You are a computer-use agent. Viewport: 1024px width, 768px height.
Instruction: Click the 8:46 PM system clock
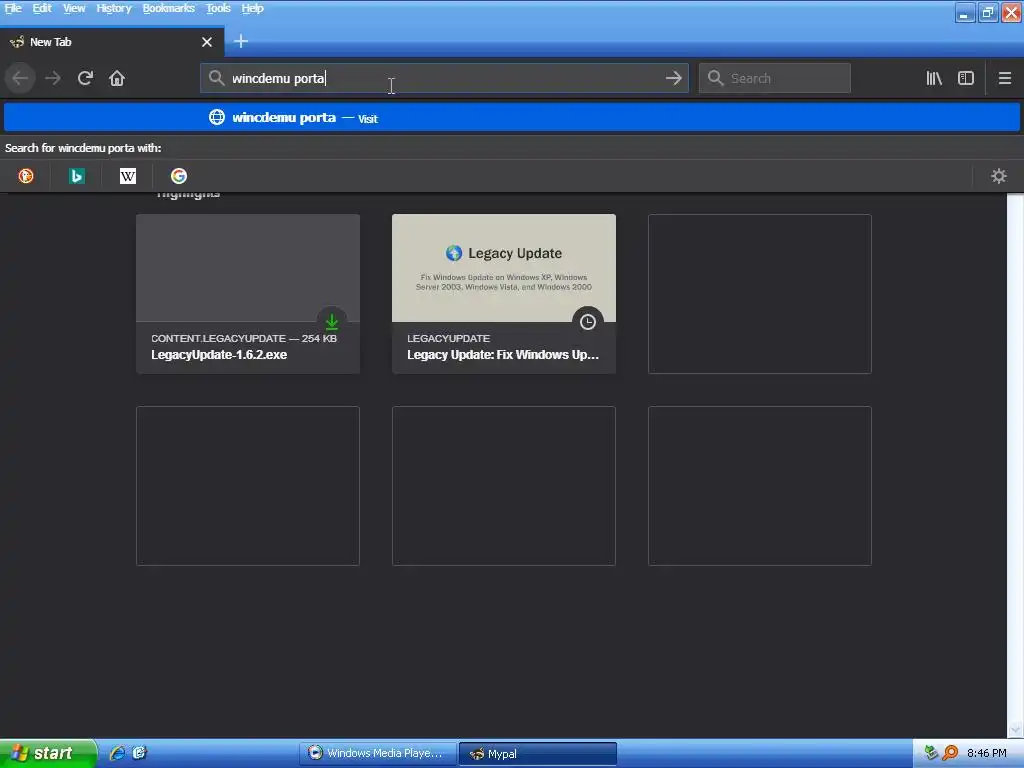click(986, 753)
